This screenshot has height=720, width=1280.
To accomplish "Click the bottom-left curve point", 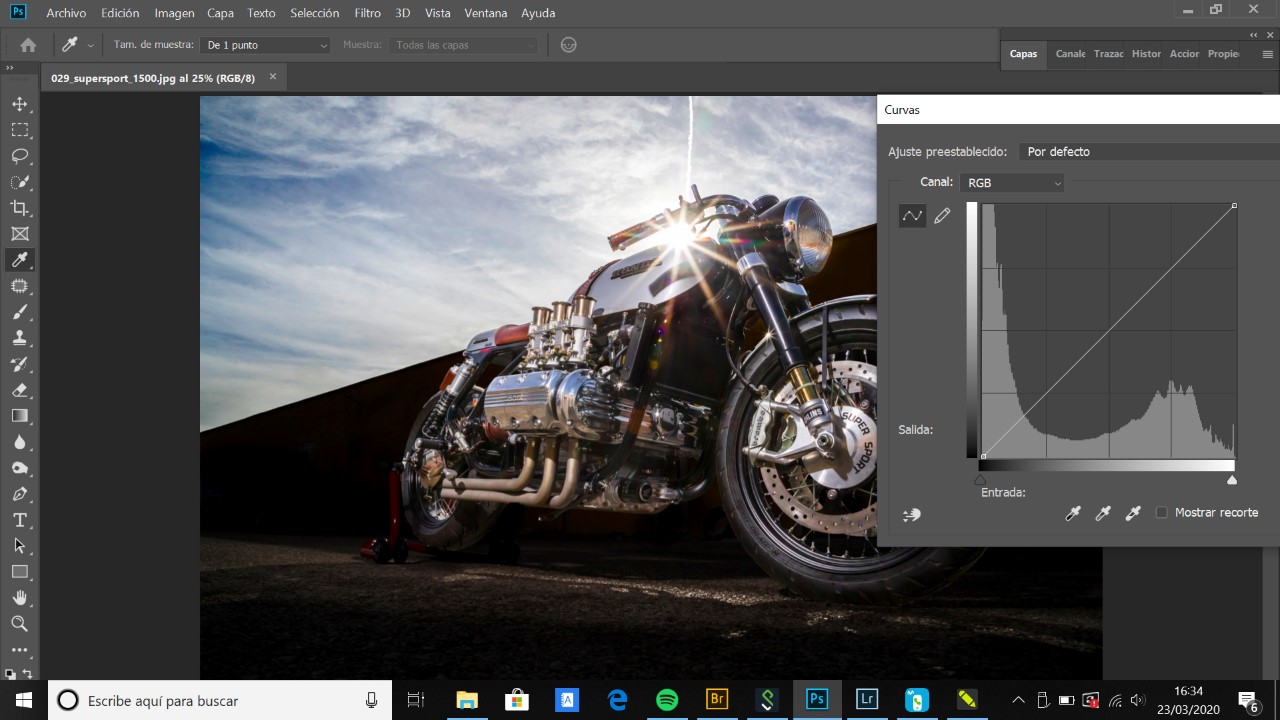I will 983,456.
